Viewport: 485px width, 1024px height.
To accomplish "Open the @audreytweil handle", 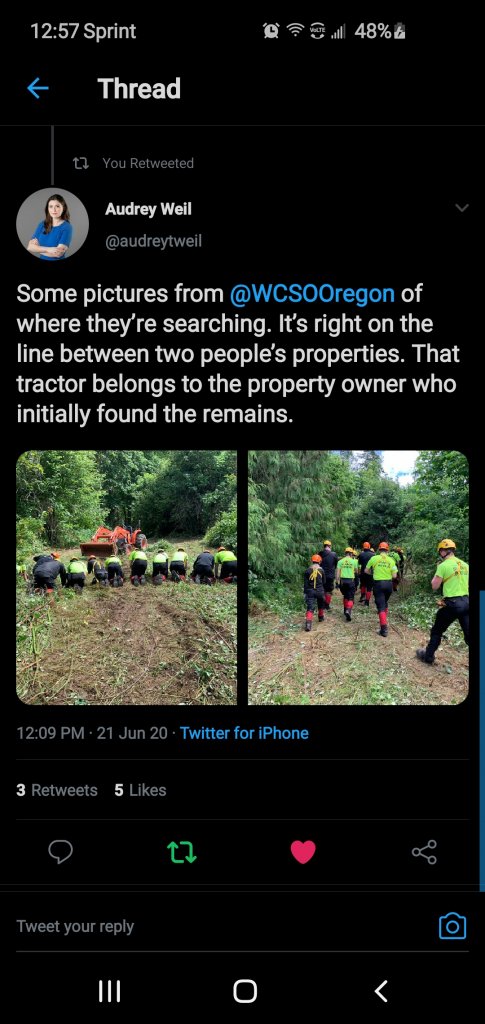I will click(153, 242).
